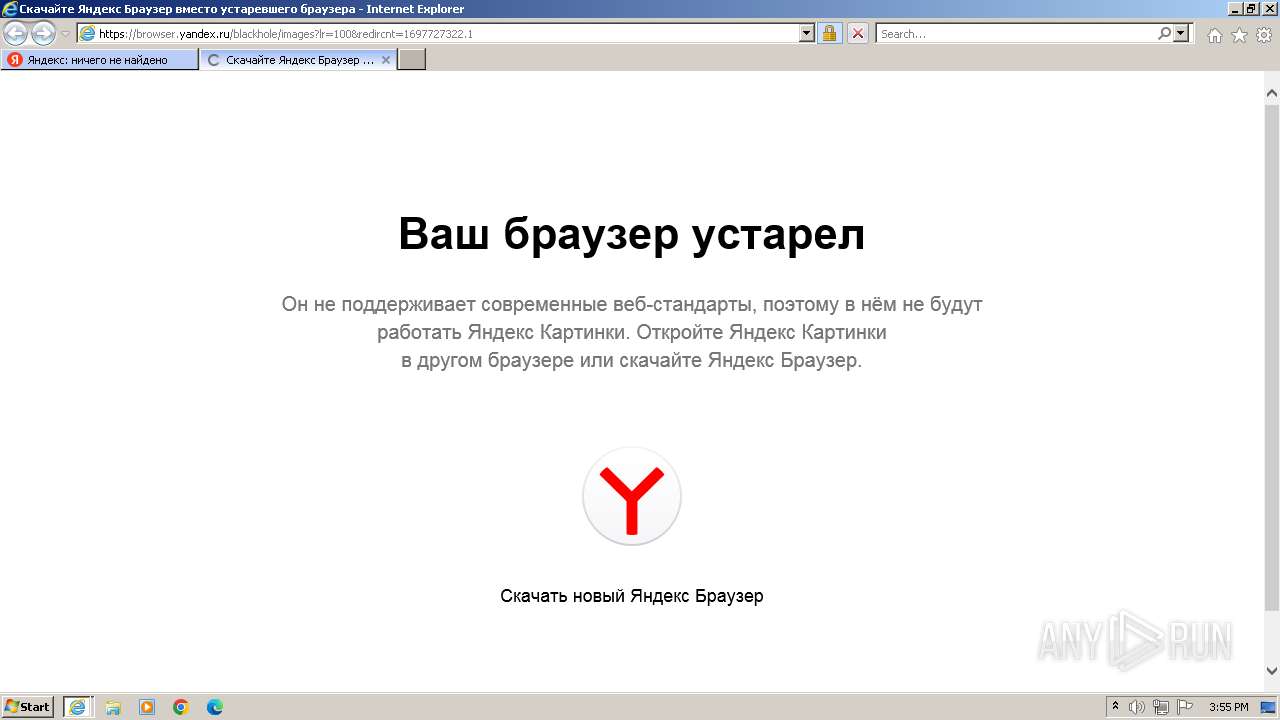Click the Yandex Browser logo
The image size is (1280, 720).
tap(632, 496)
